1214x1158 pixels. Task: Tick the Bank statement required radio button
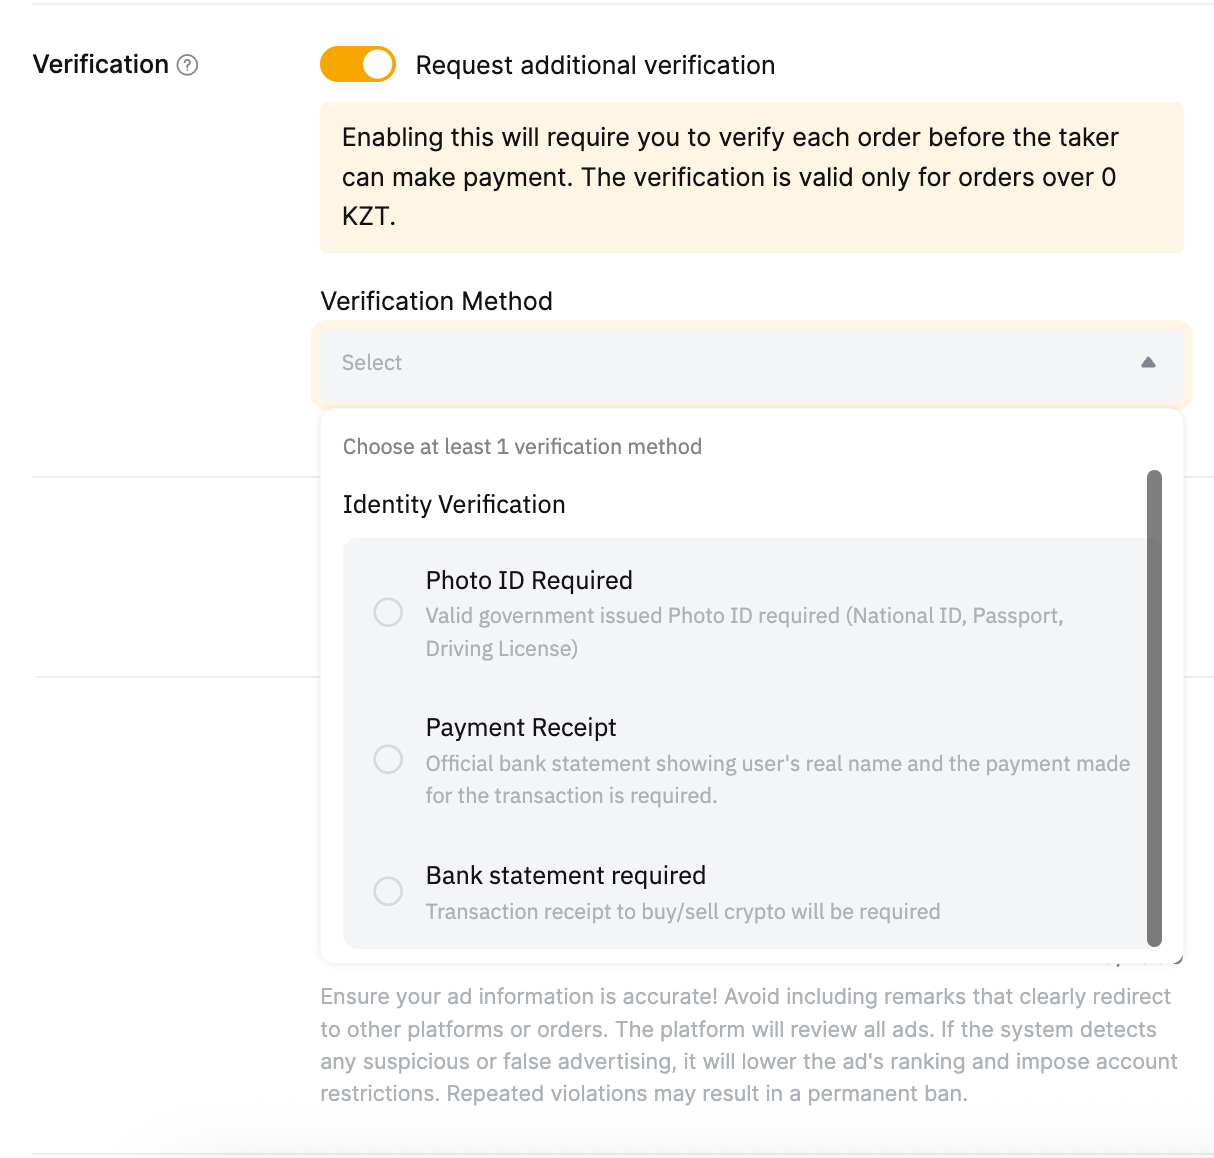coord(388,891)
